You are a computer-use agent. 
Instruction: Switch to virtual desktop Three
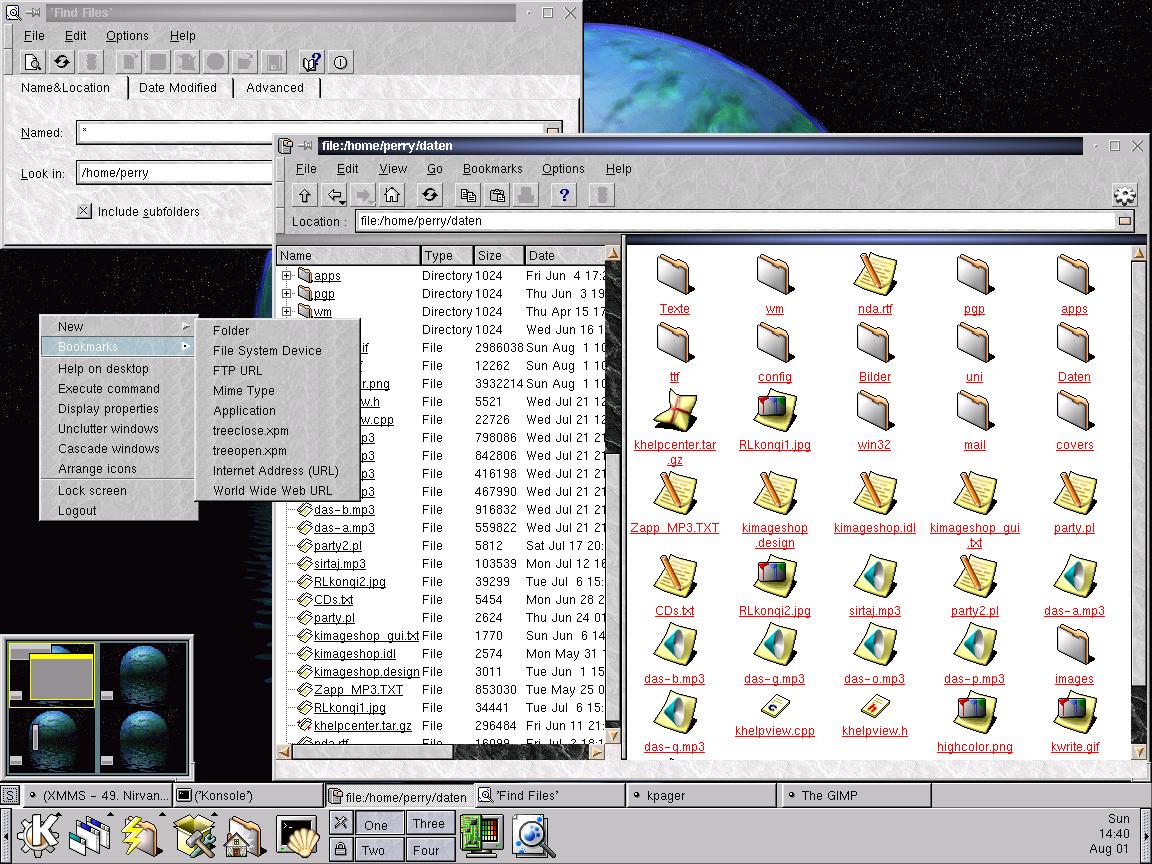pyautogui.click(x=428, y=824)
